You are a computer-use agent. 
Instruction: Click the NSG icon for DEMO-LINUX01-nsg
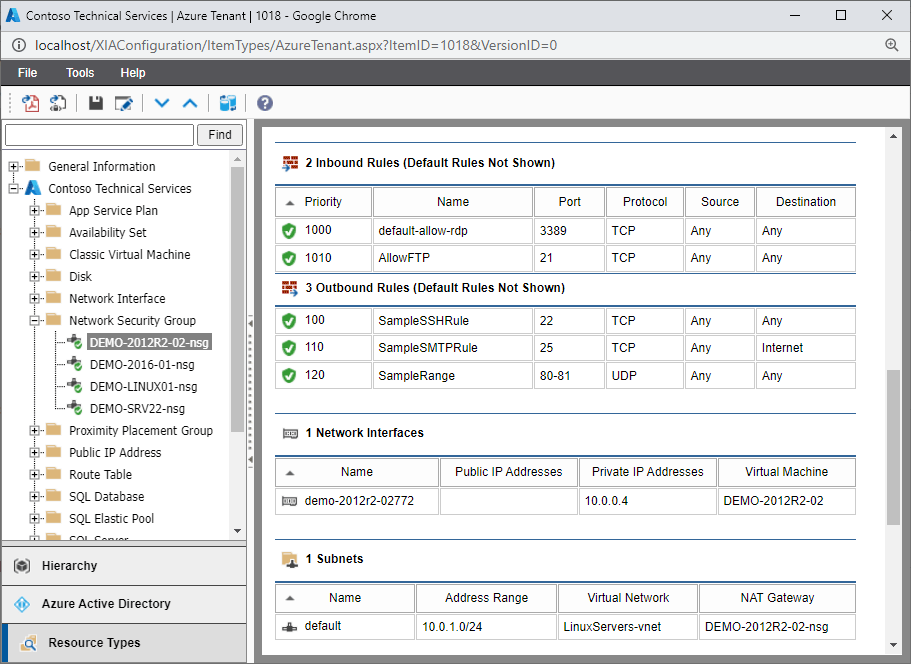click(74, 386)
